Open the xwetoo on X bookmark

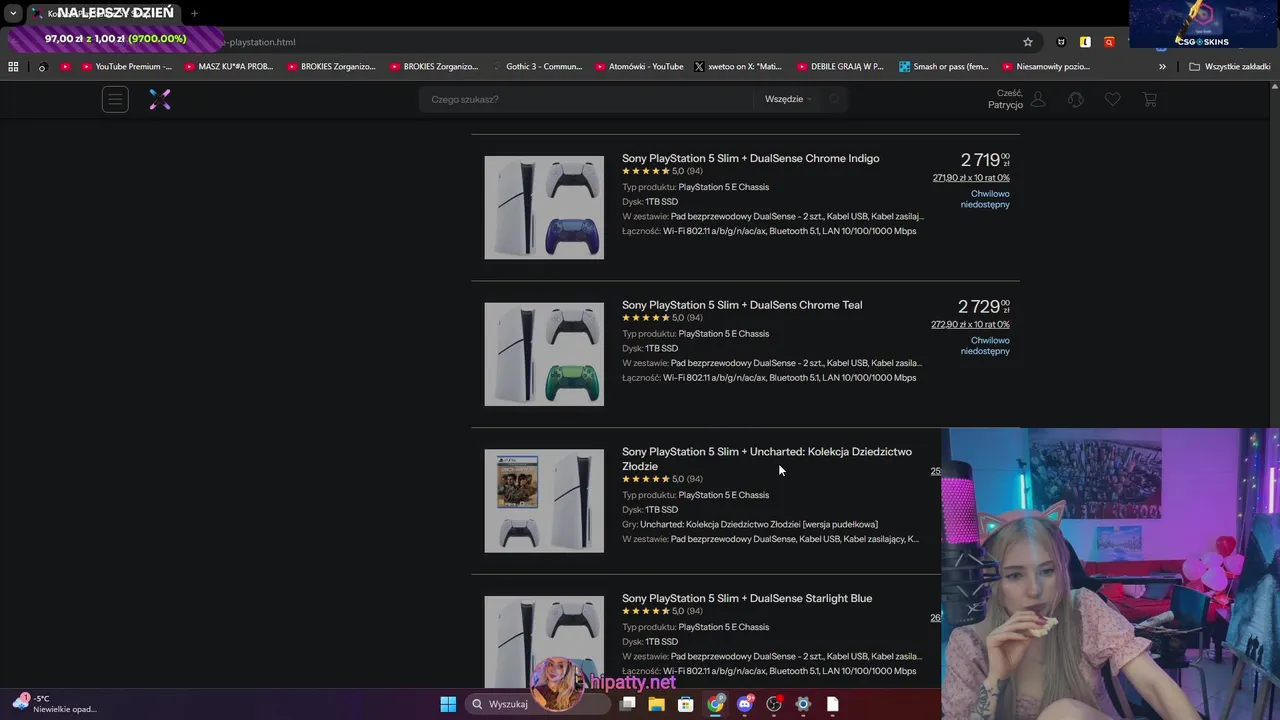738,67
